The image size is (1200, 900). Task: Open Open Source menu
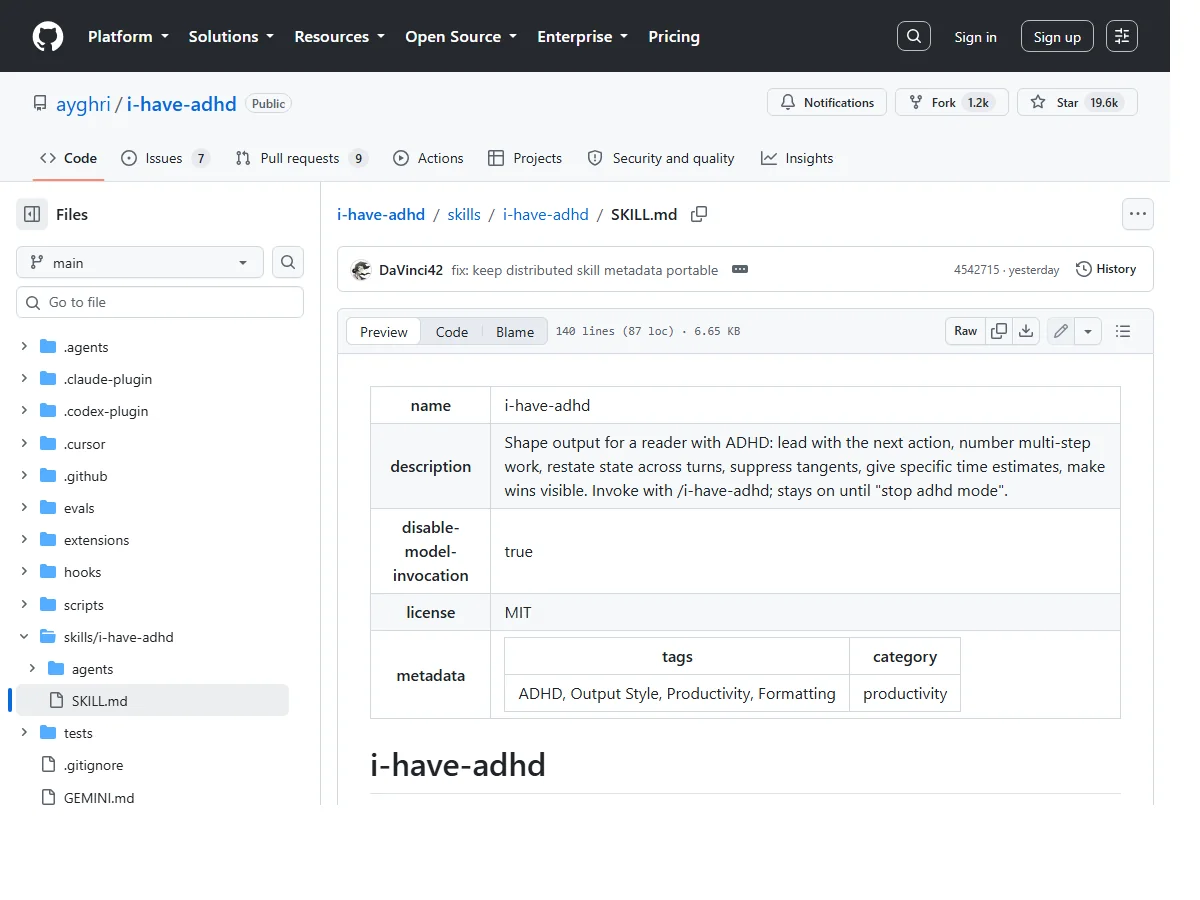(461, 36)
